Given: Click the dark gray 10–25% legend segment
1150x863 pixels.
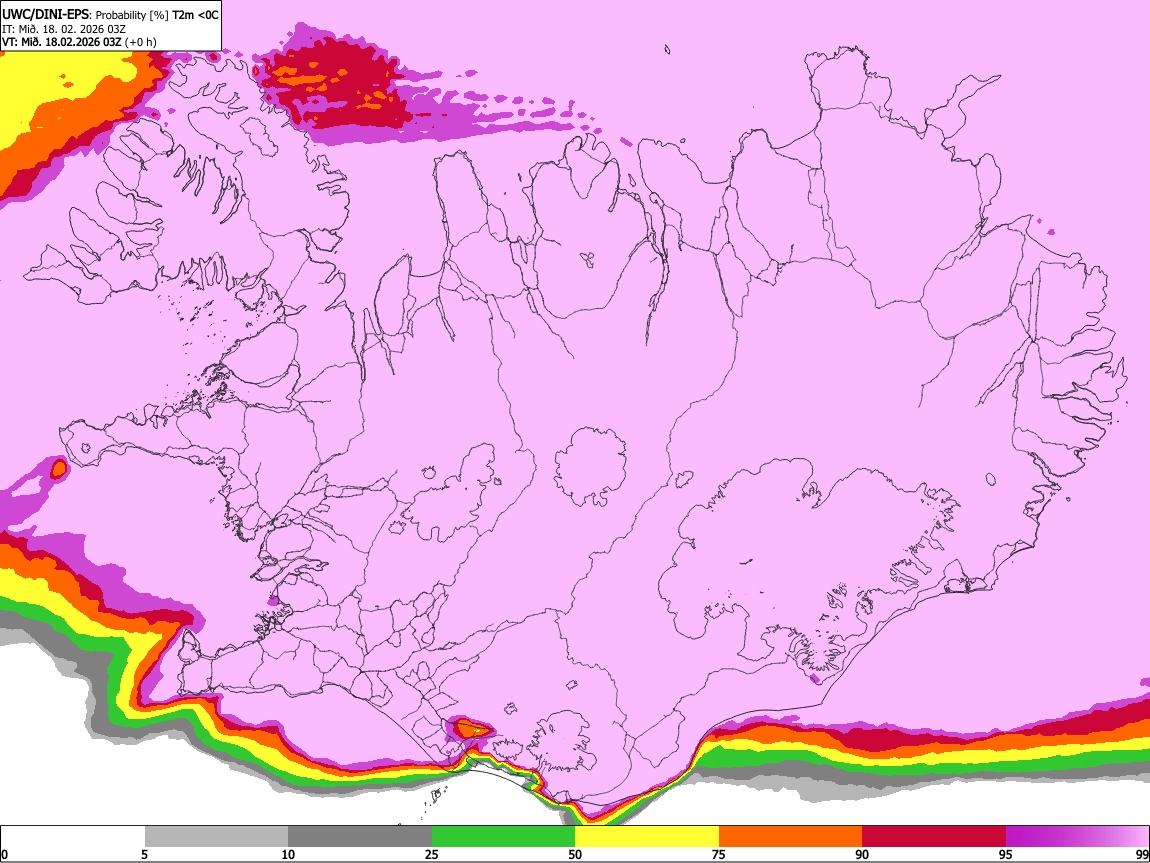Looking at the screenshot, I should (360, 837).
